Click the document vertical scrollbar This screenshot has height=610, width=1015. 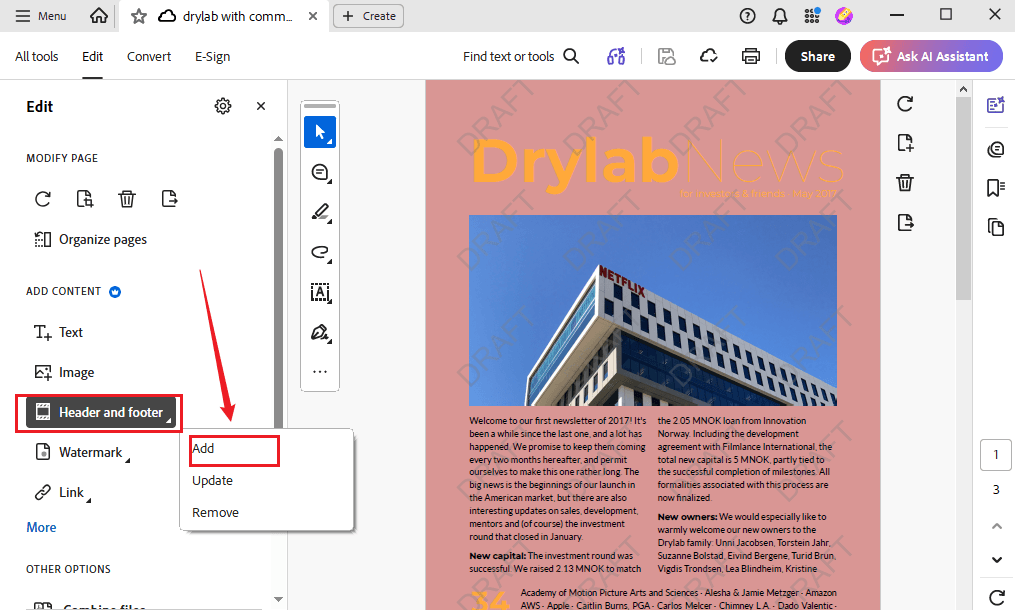coord(963,198)
